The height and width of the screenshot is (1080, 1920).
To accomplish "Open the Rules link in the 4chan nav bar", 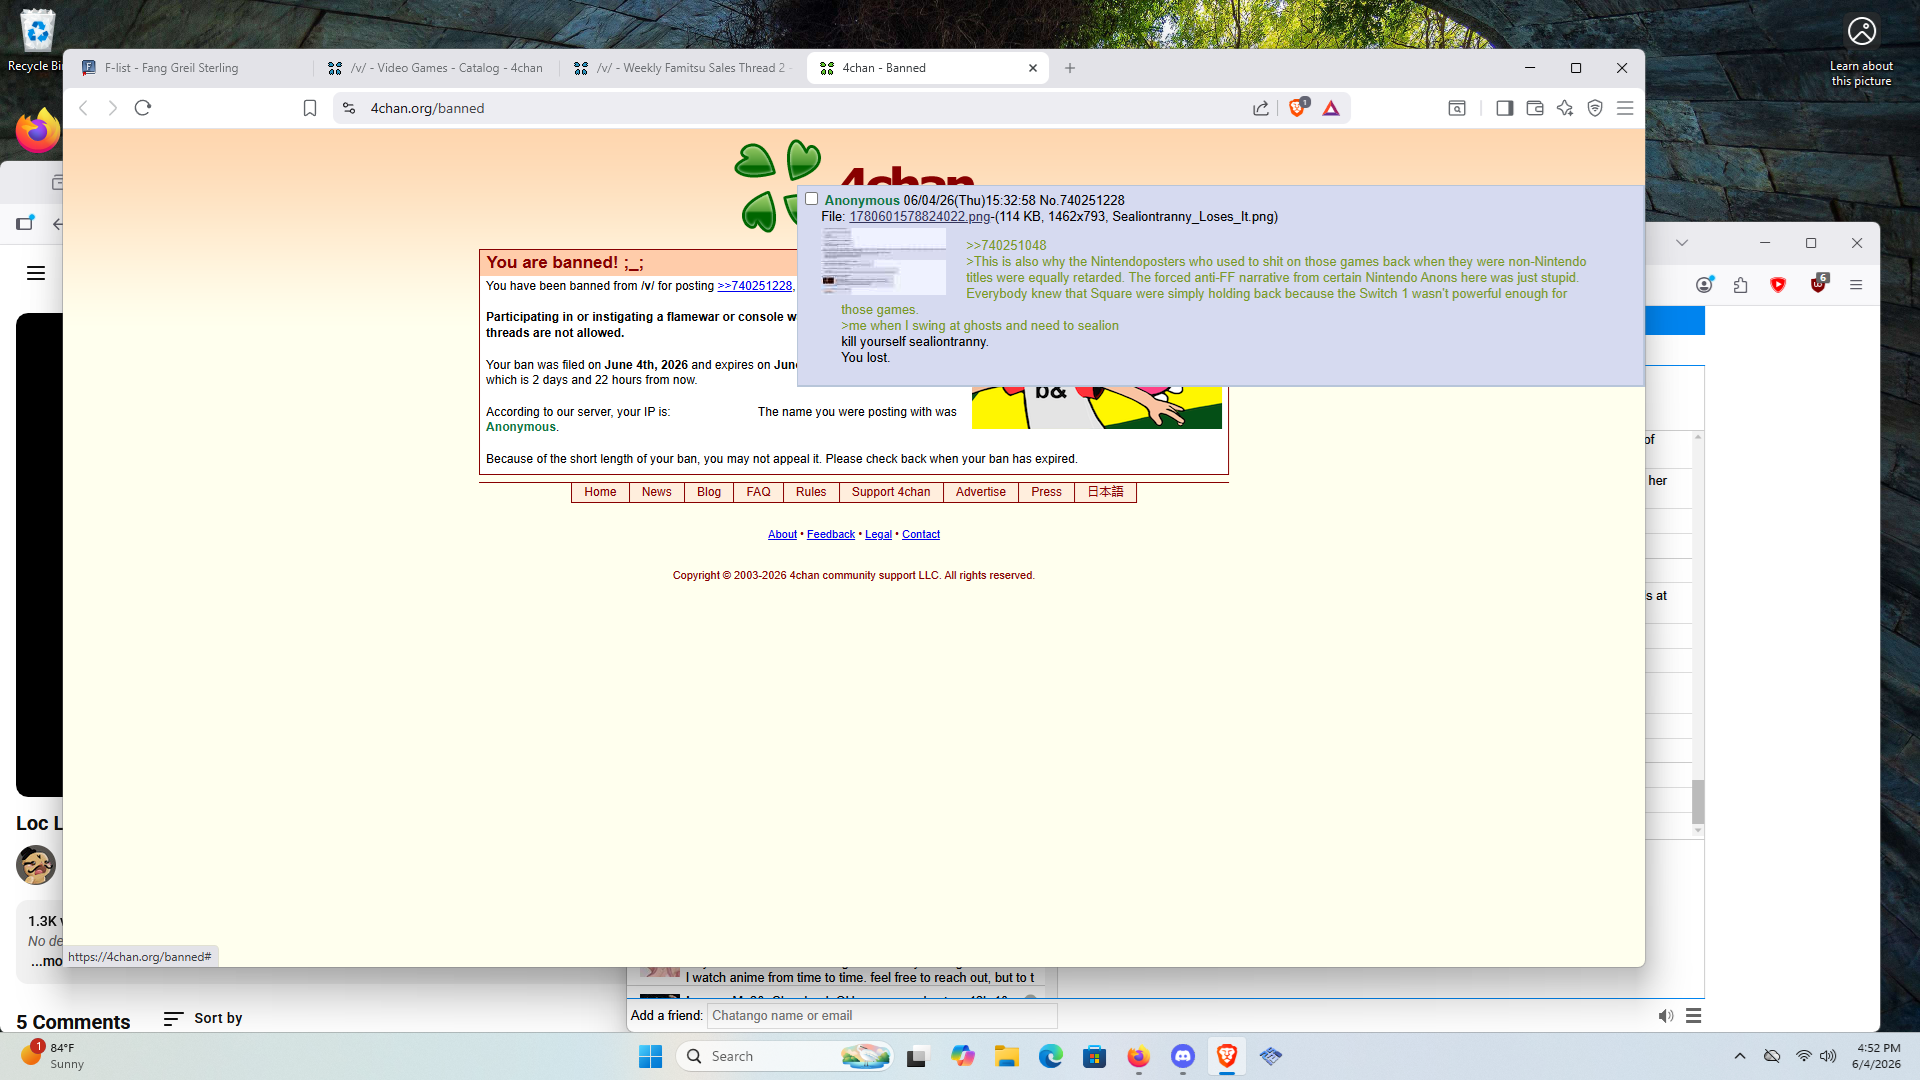I will [x=811, y=492].
